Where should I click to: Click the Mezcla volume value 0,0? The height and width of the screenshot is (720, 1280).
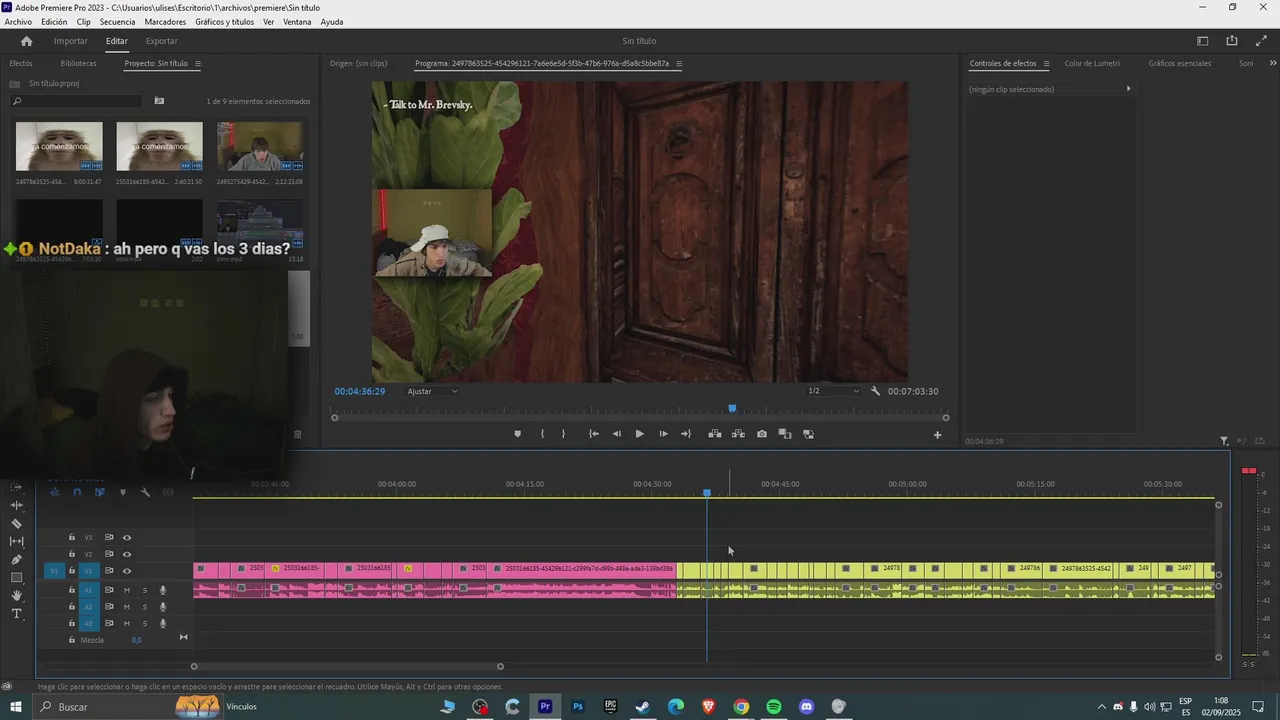pyautogui.click(x=136, y=640)
